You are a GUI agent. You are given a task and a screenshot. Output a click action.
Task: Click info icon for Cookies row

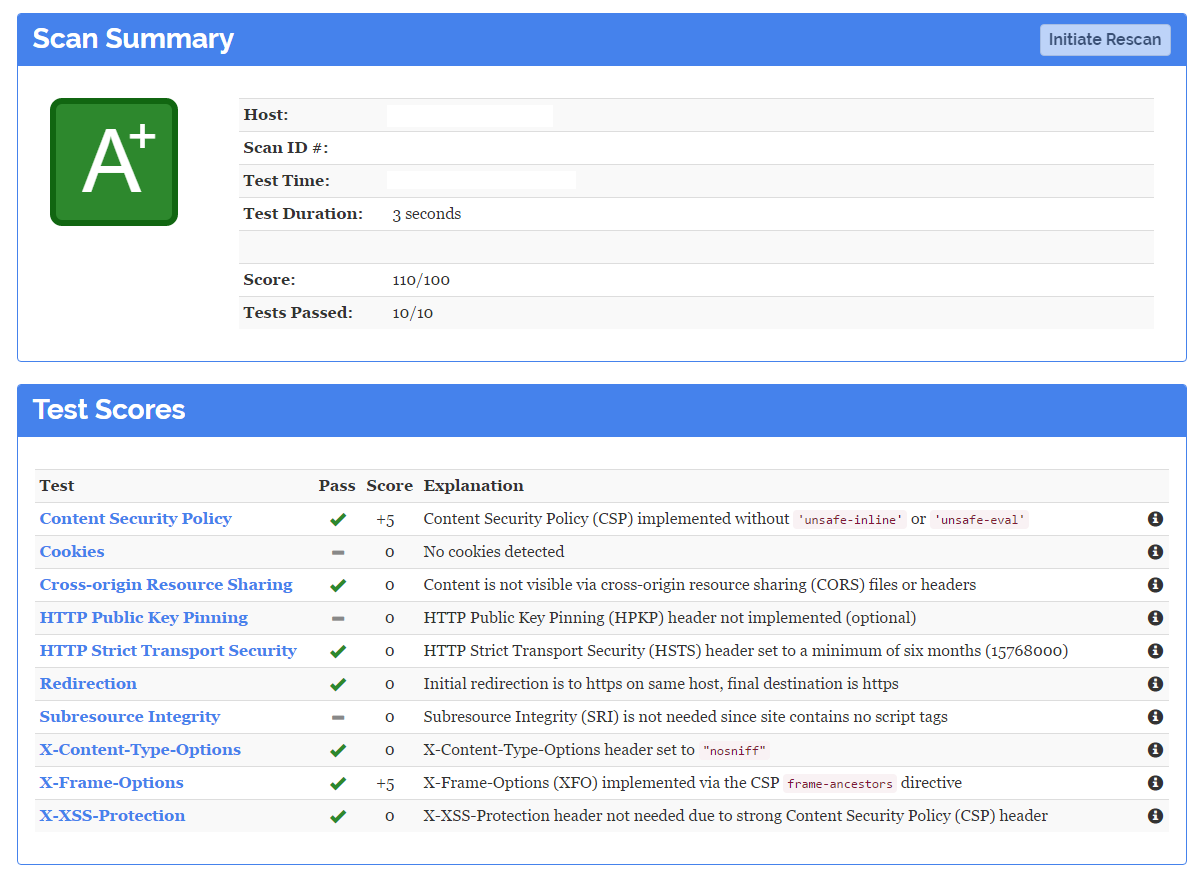(x=1155, y=552)
